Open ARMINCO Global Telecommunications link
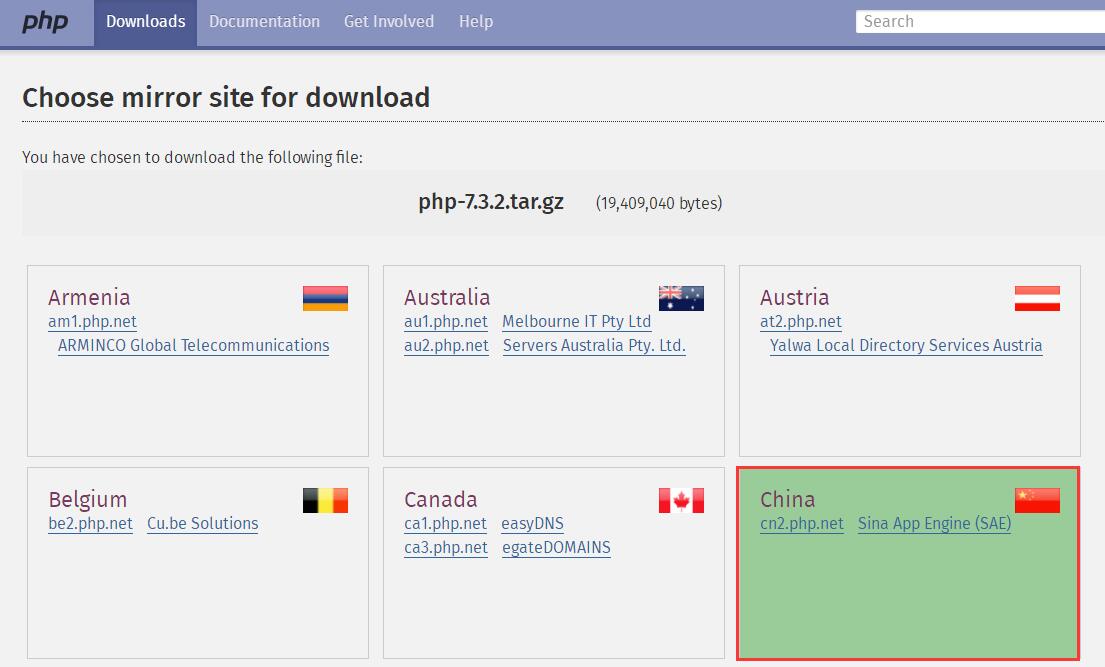This screenshot has height=667, width=1105. pyautogui.click(x=193, y=345)
